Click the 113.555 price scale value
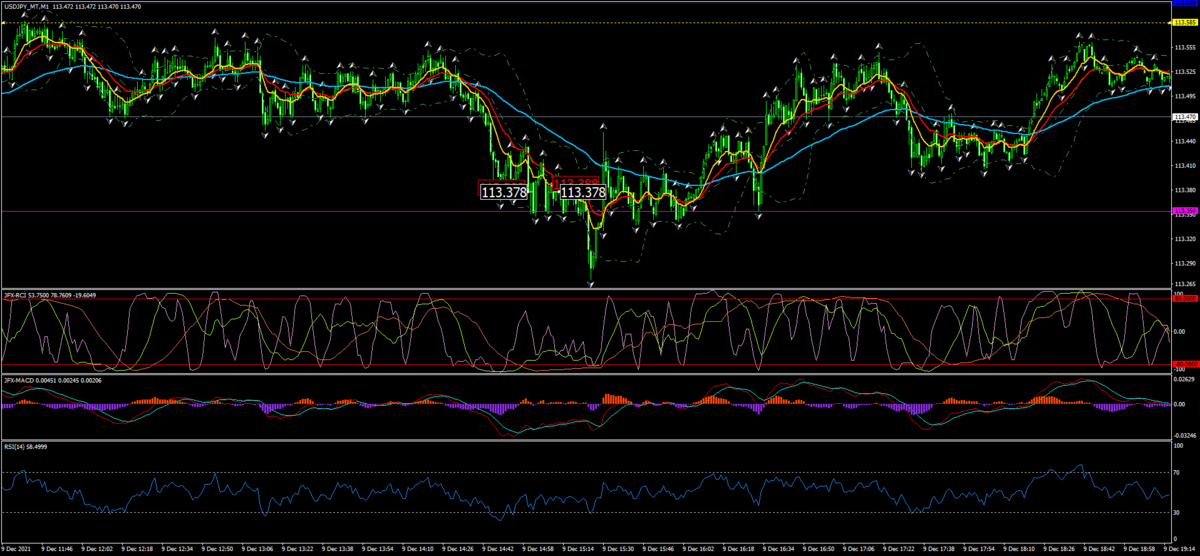 coord(1184,47)
